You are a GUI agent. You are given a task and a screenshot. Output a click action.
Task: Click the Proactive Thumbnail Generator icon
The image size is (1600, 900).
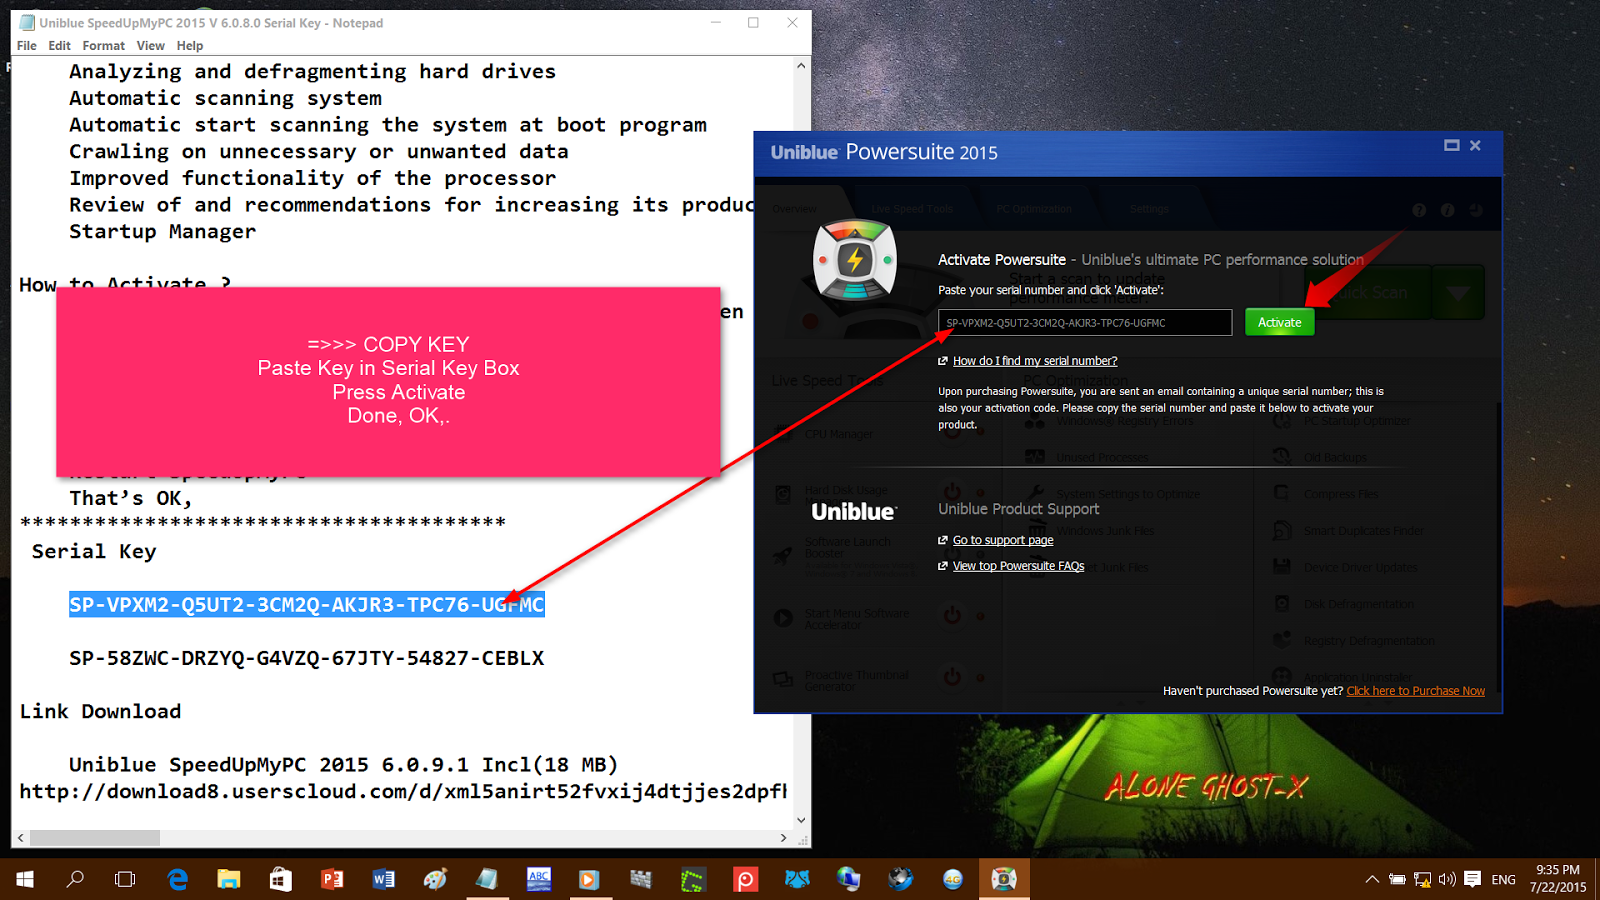pyautogui.click(x=784, y=679)
